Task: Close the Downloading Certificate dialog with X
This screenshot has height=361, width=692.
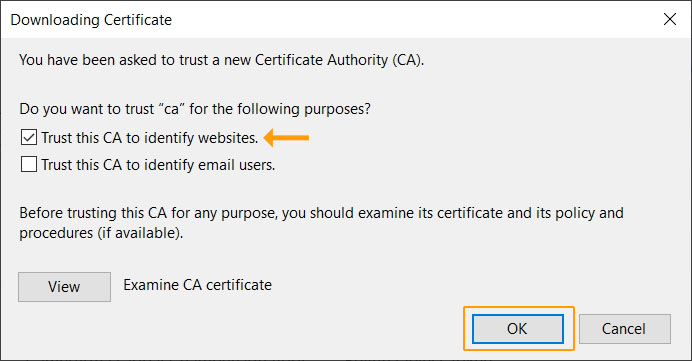Action: pos(669,19)
